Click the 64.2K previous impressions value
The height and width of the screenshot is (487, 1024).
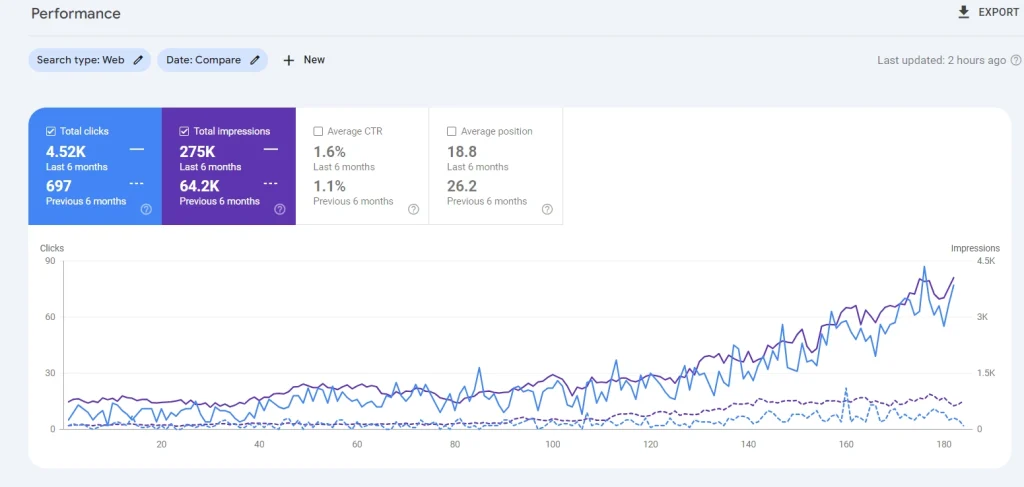201,186
